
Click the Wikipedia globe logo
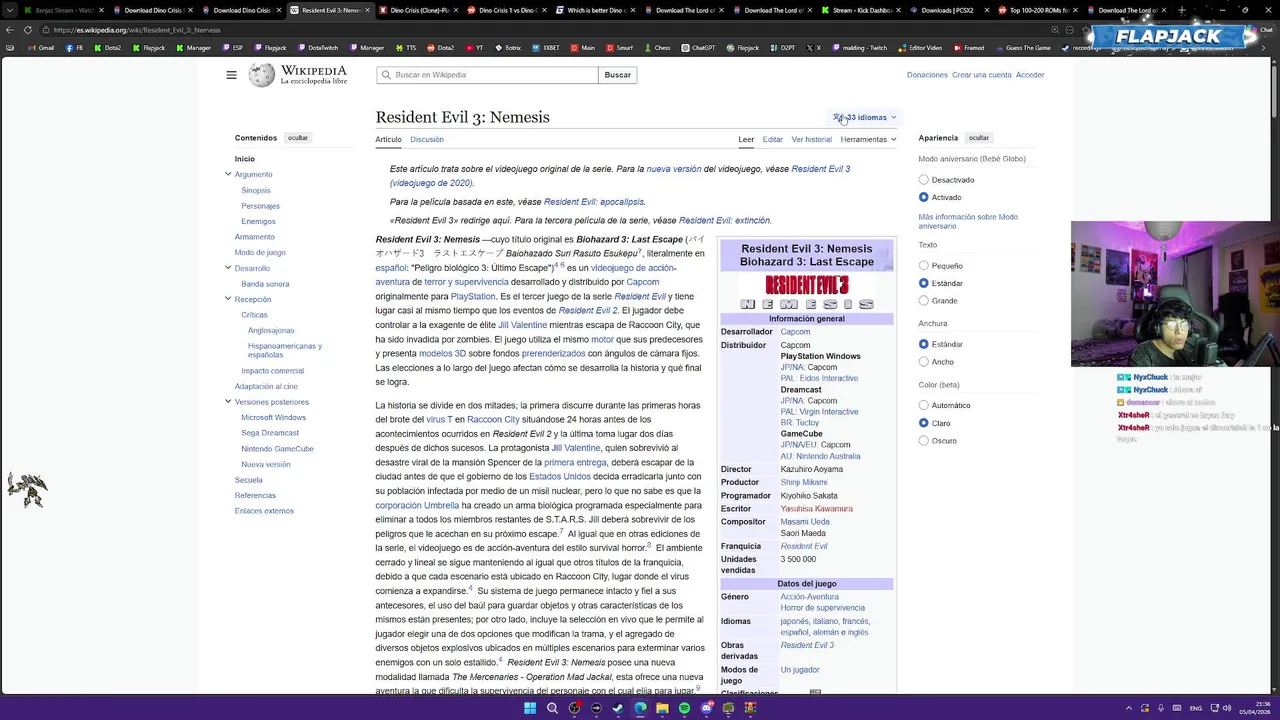coord(262,75)
